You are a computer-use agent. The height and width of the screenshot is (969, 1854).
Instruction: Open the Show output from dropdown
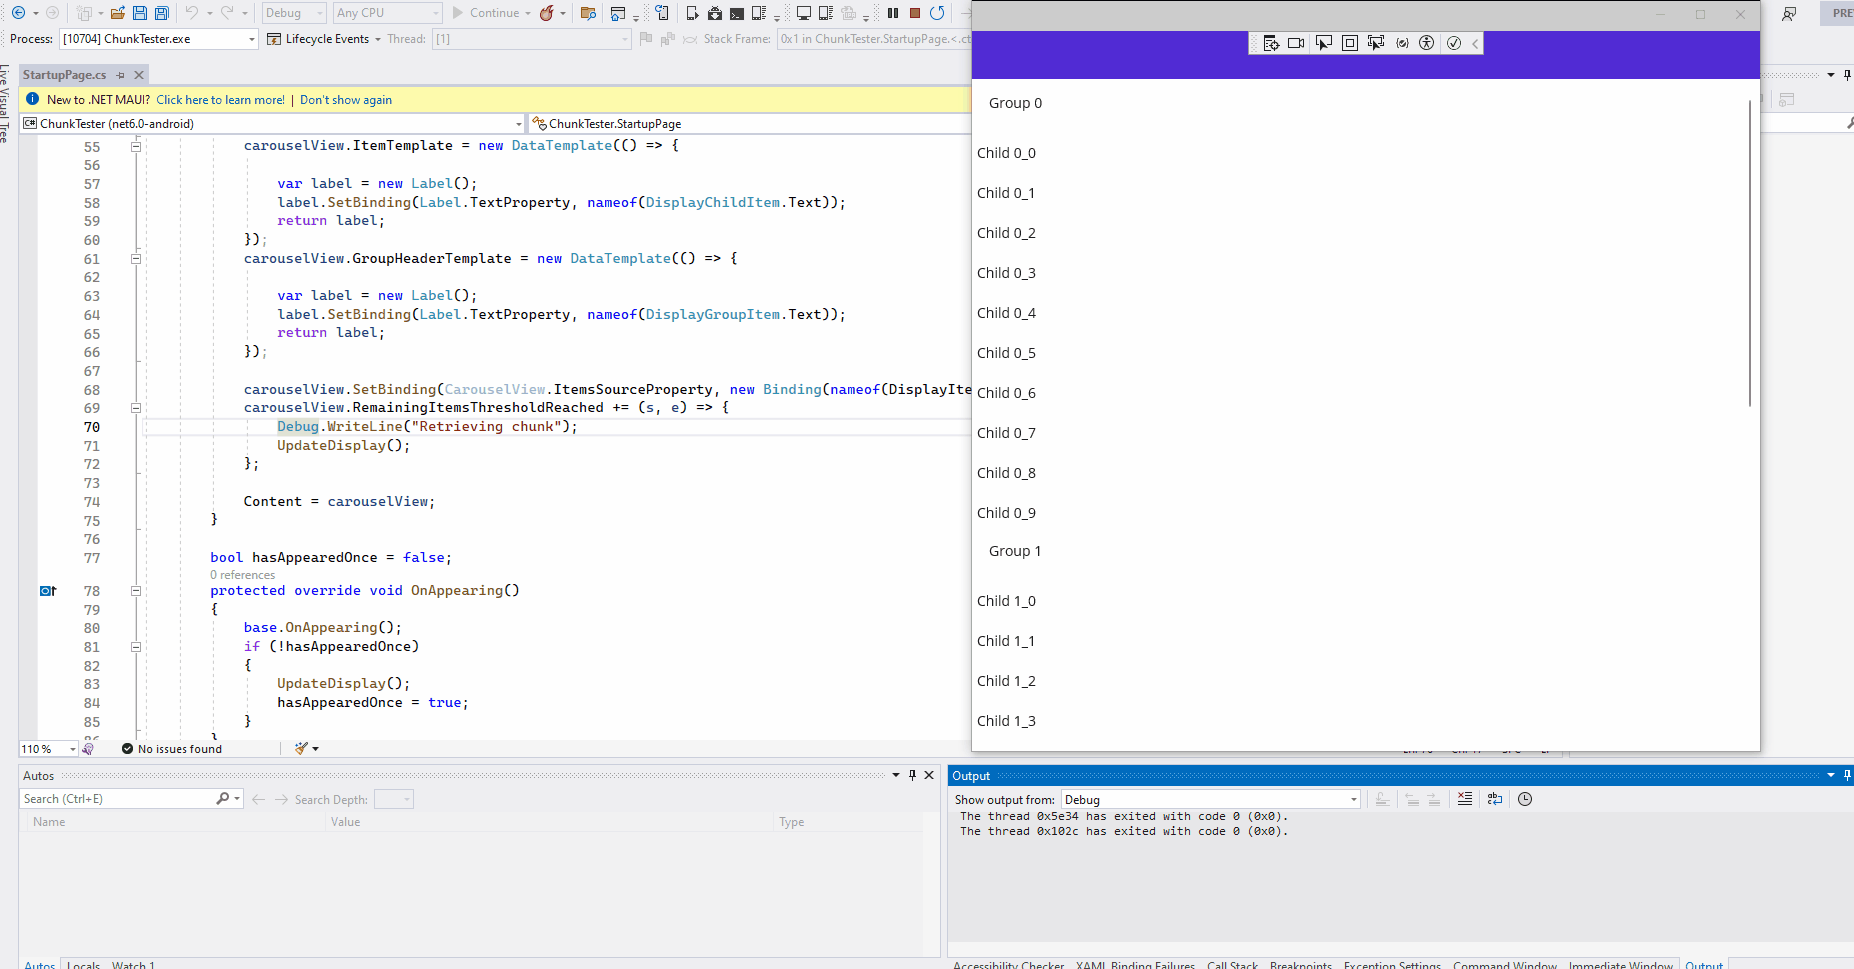(1352, 799)
